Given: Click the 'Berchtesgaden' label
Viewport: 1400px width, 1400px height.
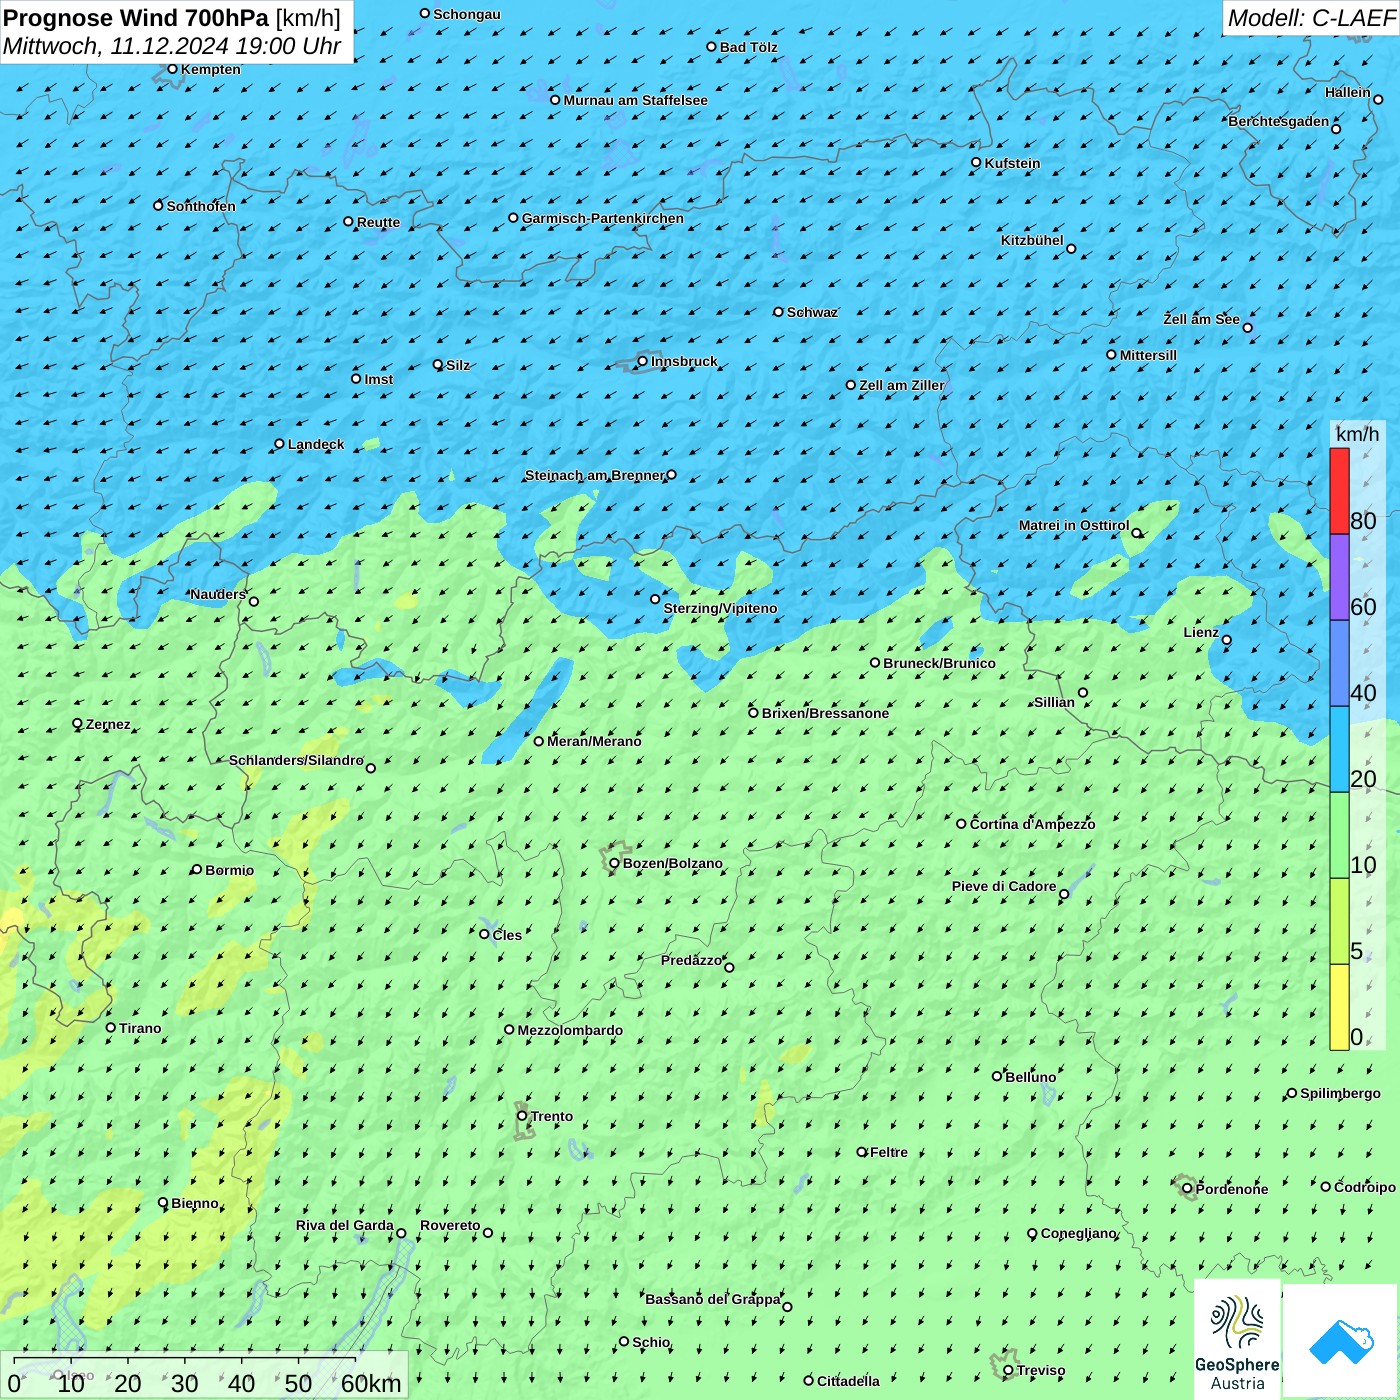Looking at the screenshot, I should click(x=1279, y=122).
